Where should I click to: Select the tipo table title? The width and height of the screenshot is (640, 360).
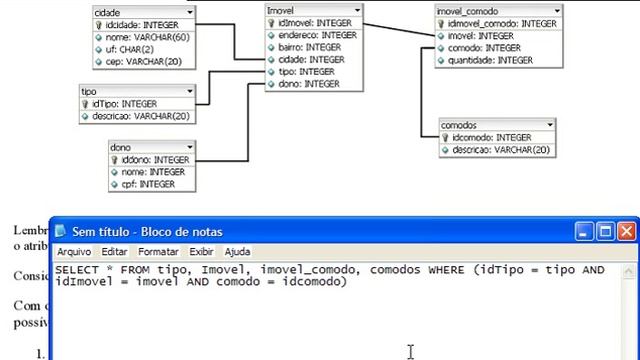[89, 91]
